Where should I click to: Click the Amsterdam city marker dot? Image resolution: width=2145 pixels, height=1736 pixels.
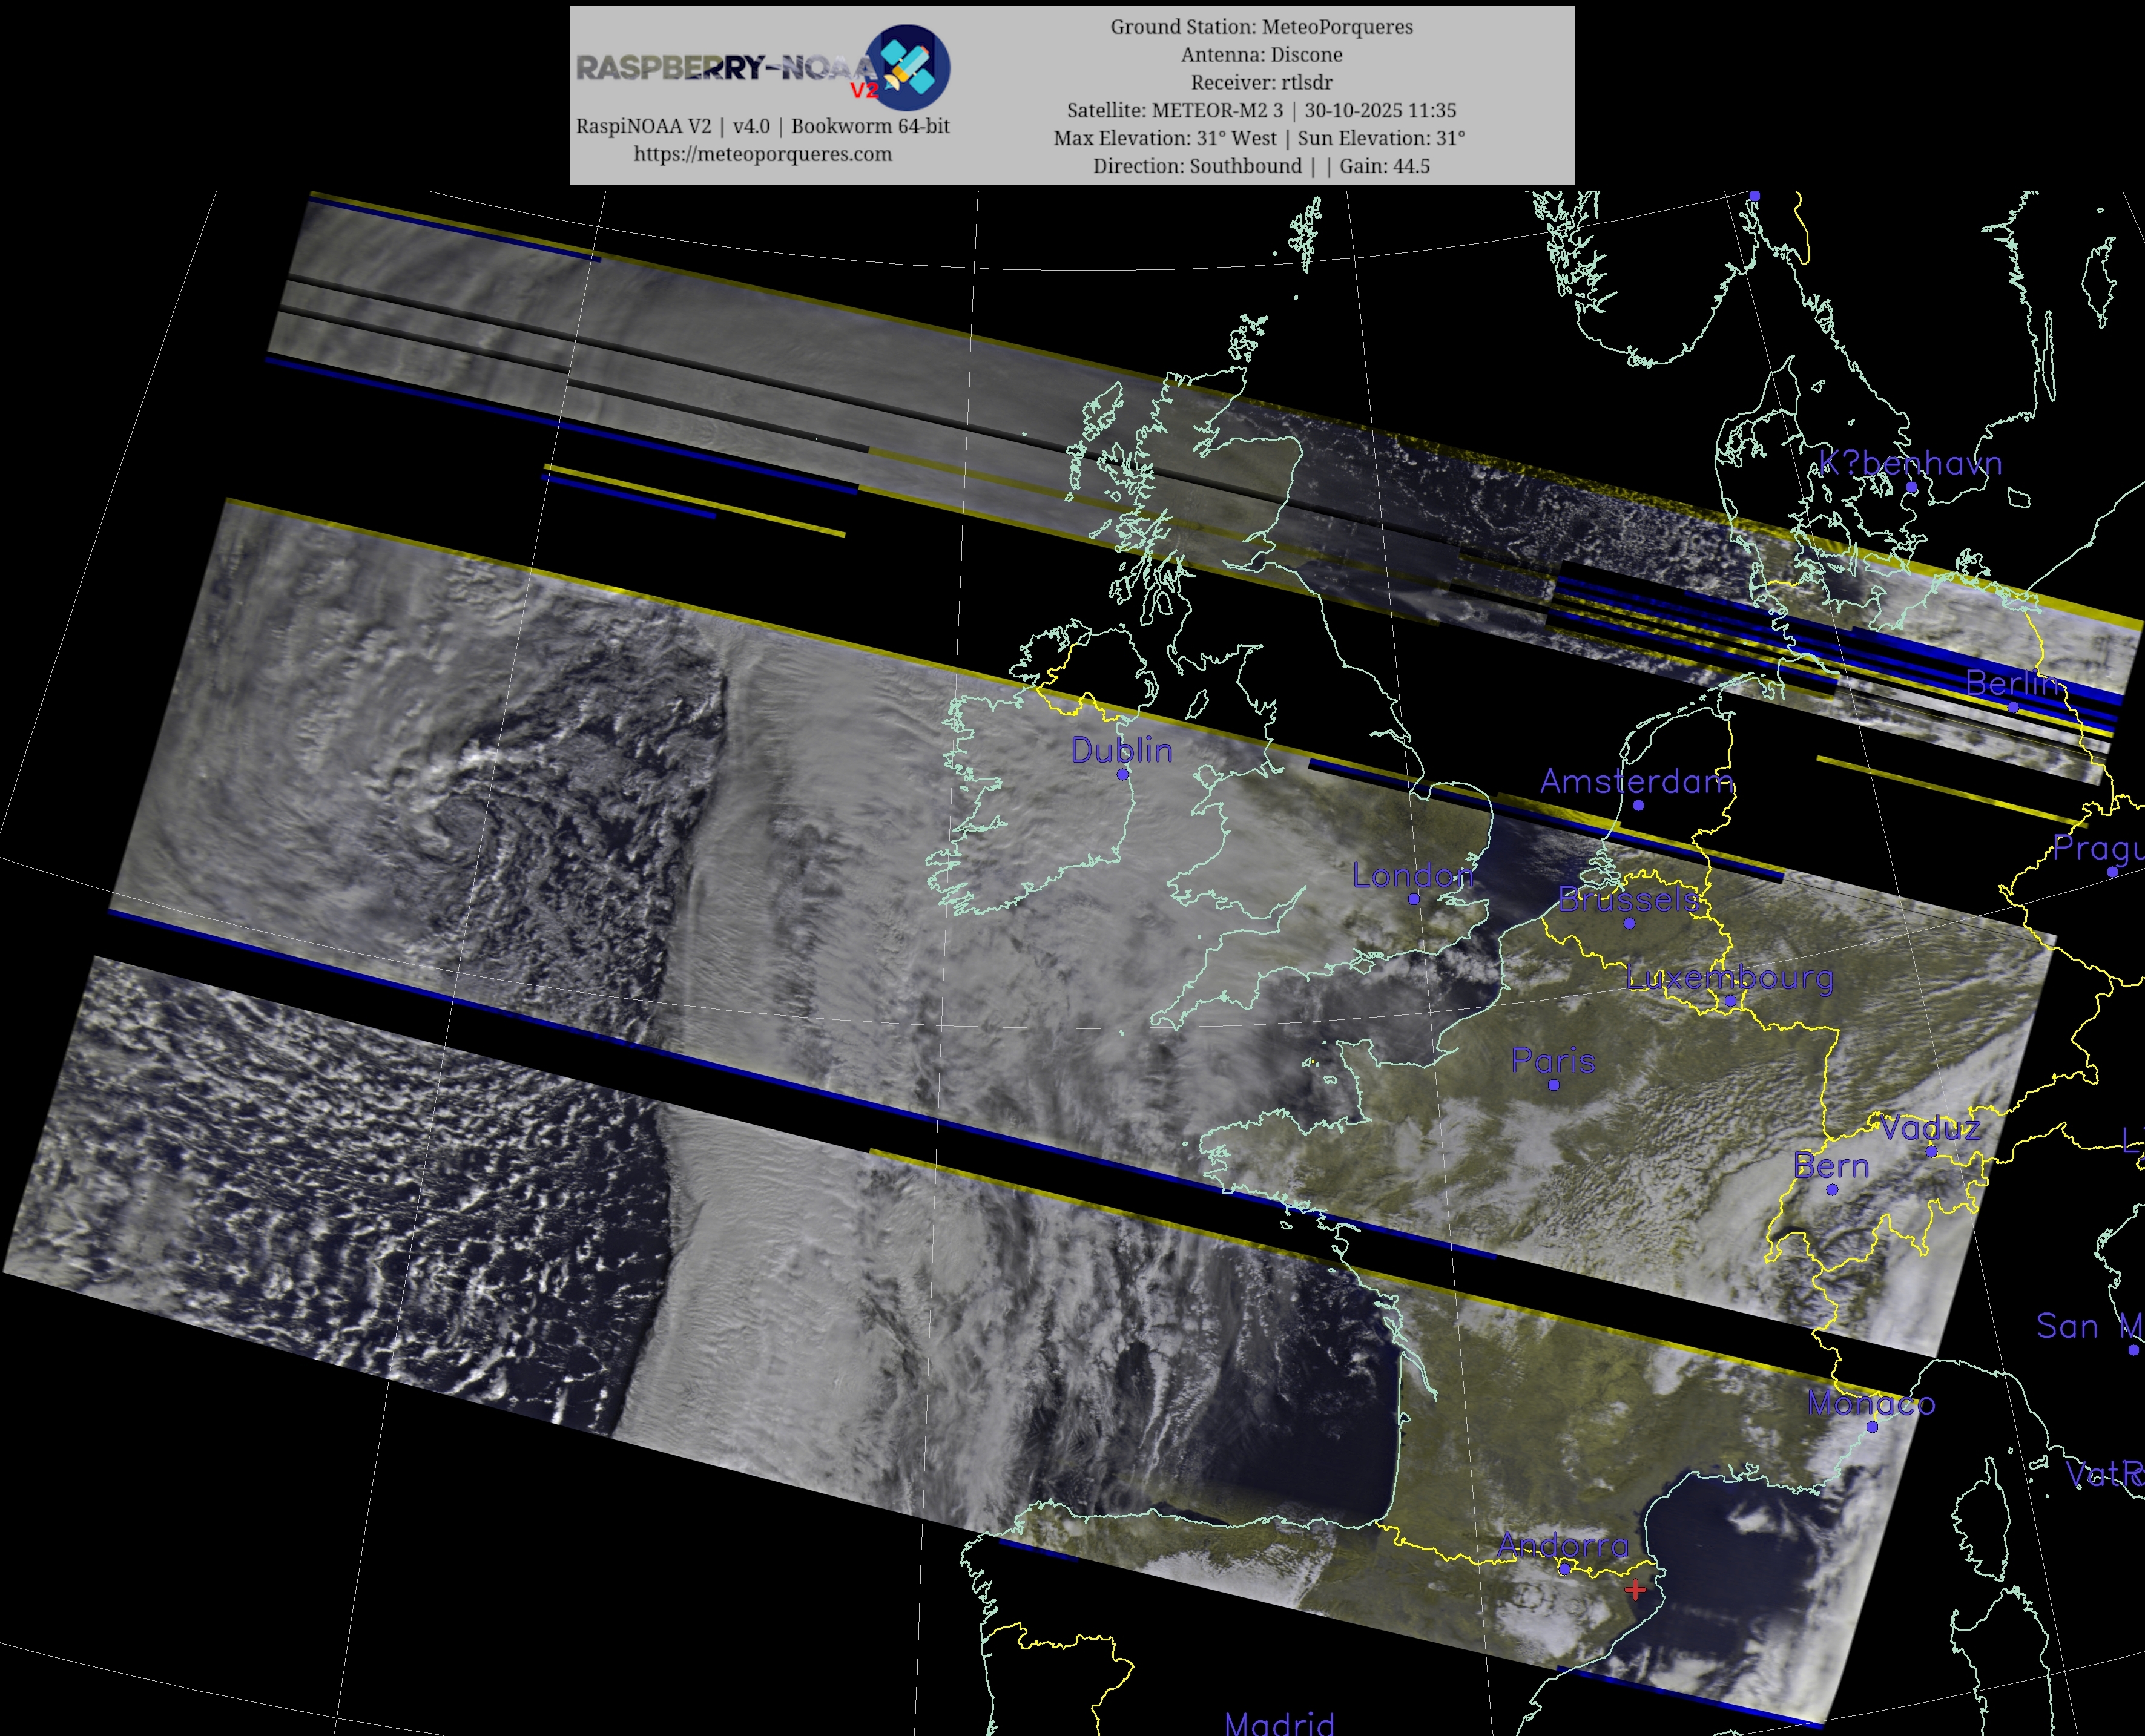coord(1638,805)
